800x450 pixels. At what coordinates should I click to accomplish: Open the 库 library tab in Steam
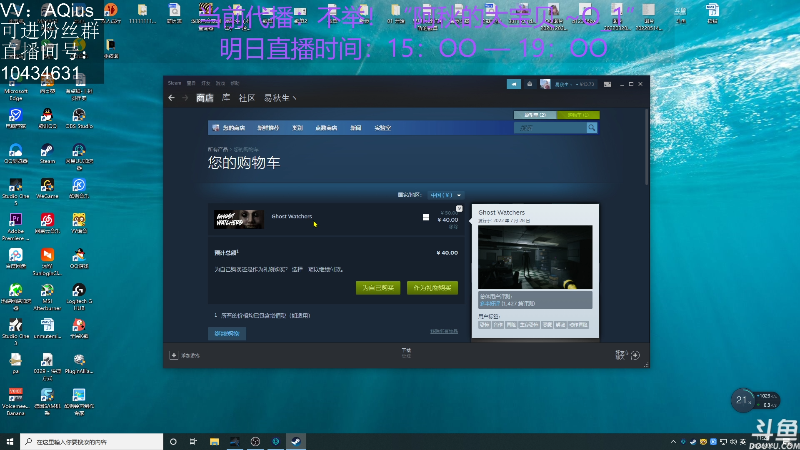(x=226, y=98)
